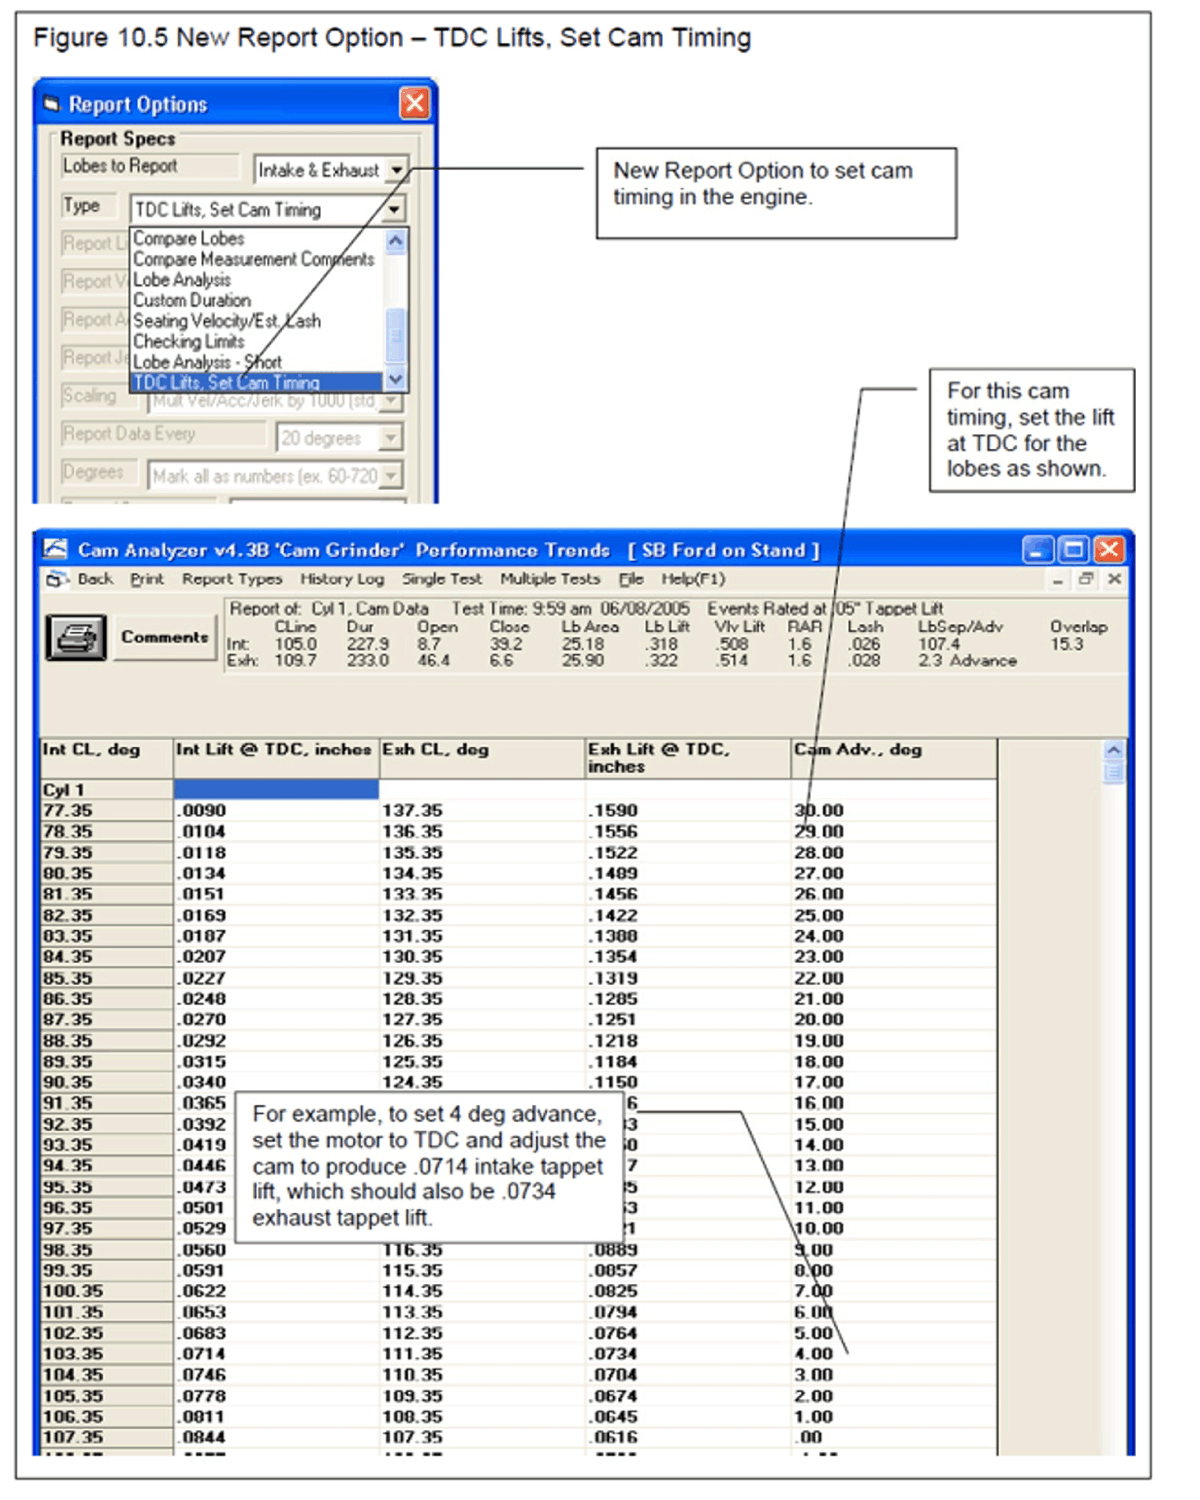Click the printer icon button
Image resolution: width=1200 pixels, height=1500 pixels.
click(76, 637)
